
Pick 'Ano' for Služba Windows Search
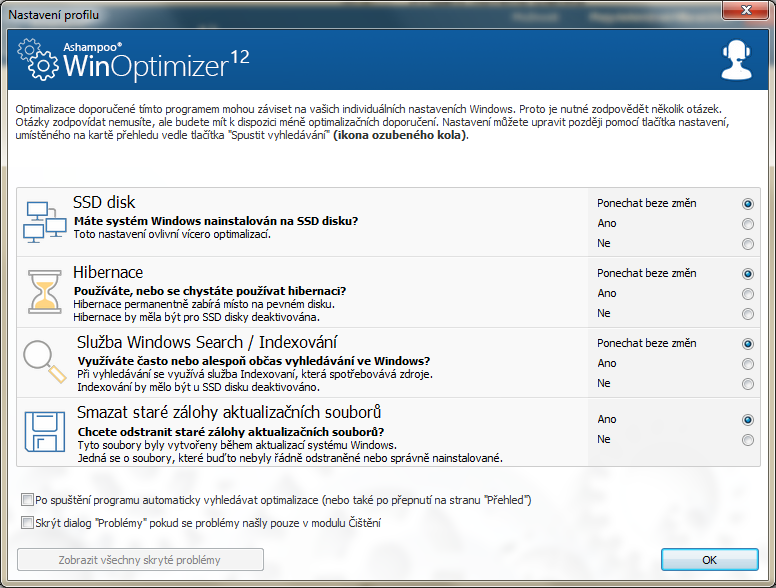(x=747, y=364)
